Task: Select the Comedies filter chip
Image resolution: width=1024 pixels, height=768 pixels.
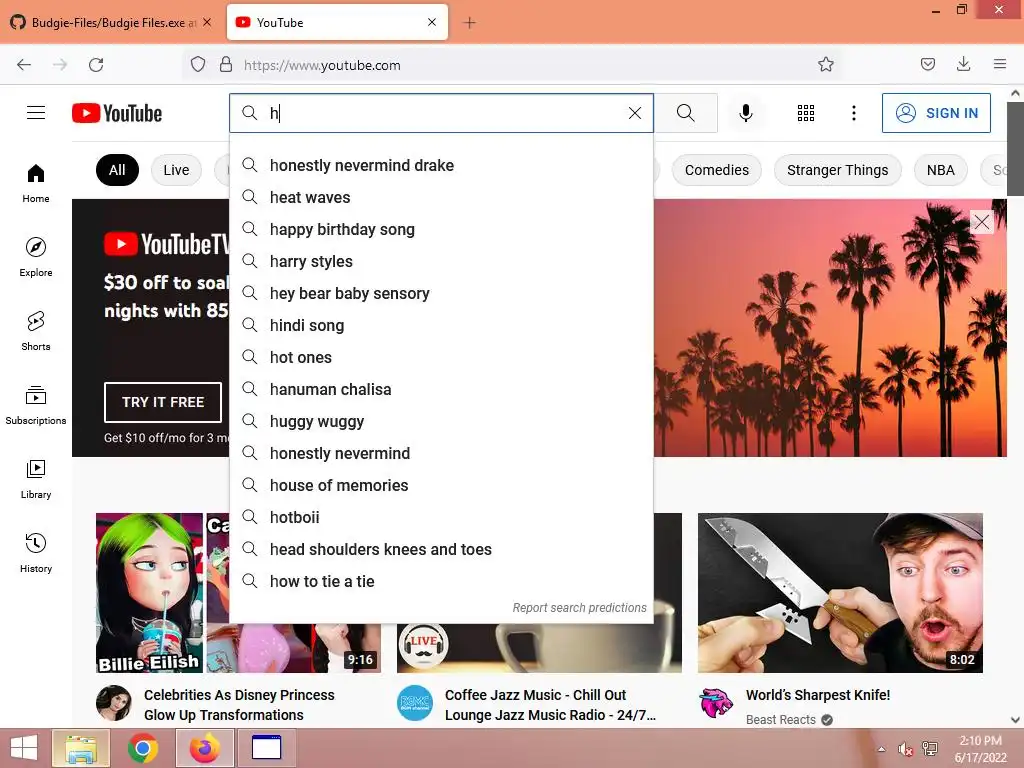Action: [716, 170]
